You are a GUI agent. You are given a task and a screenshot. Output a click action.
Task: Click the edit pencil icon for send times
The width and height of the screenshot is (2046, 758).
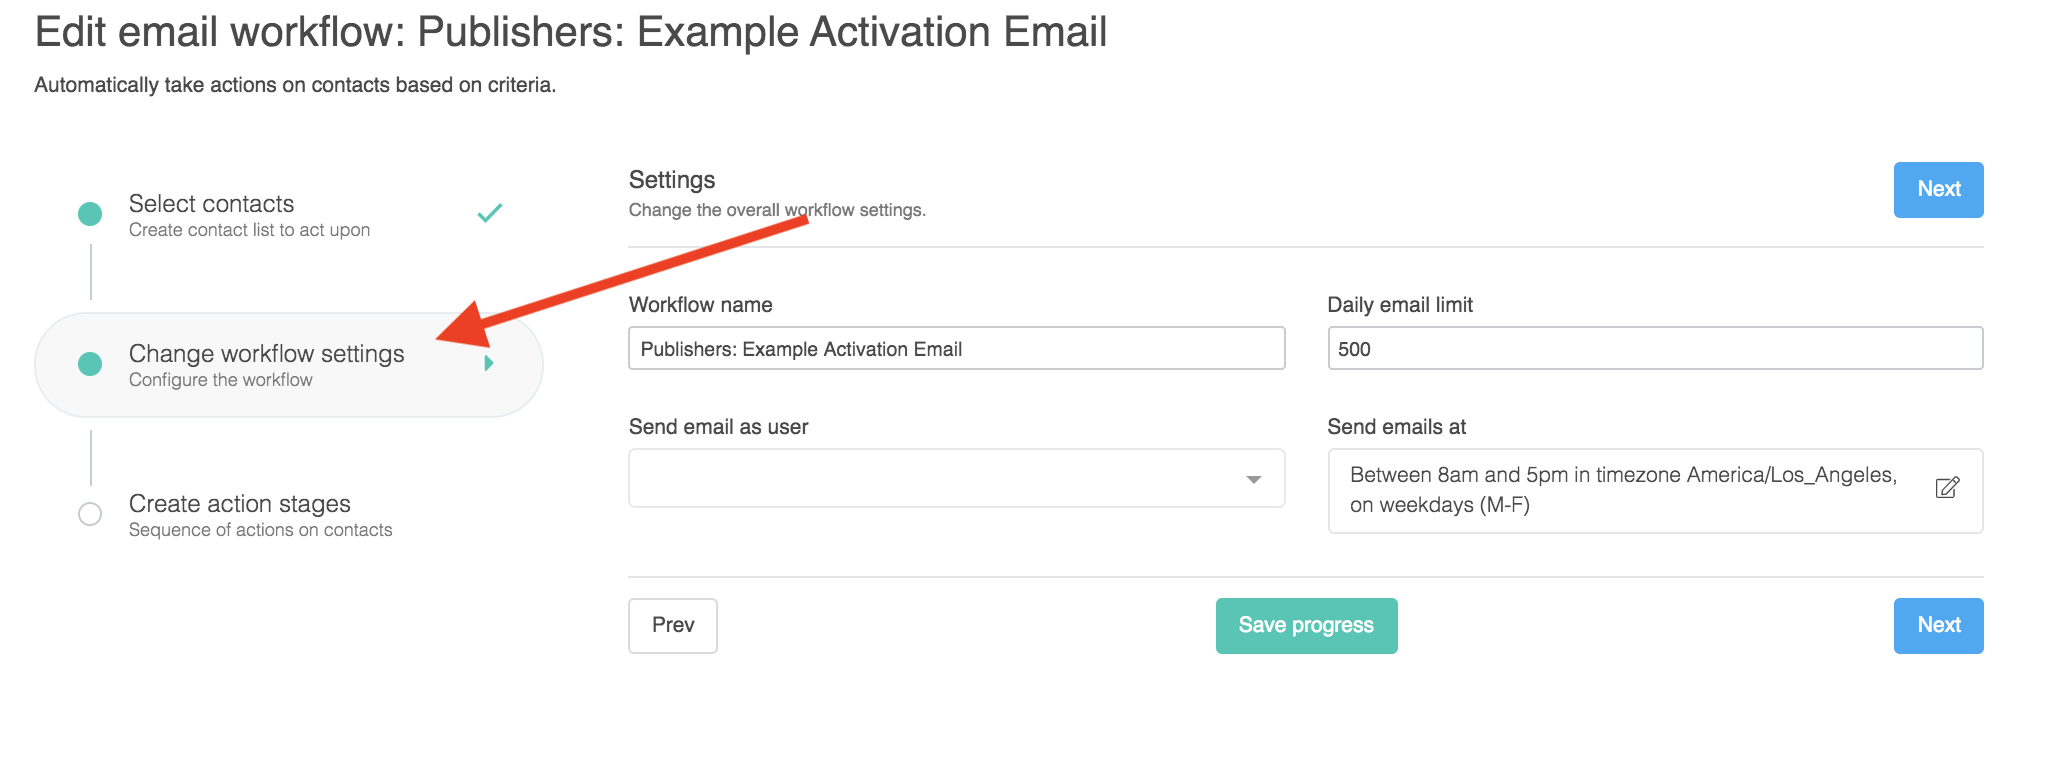click(x=1946, y=488)
